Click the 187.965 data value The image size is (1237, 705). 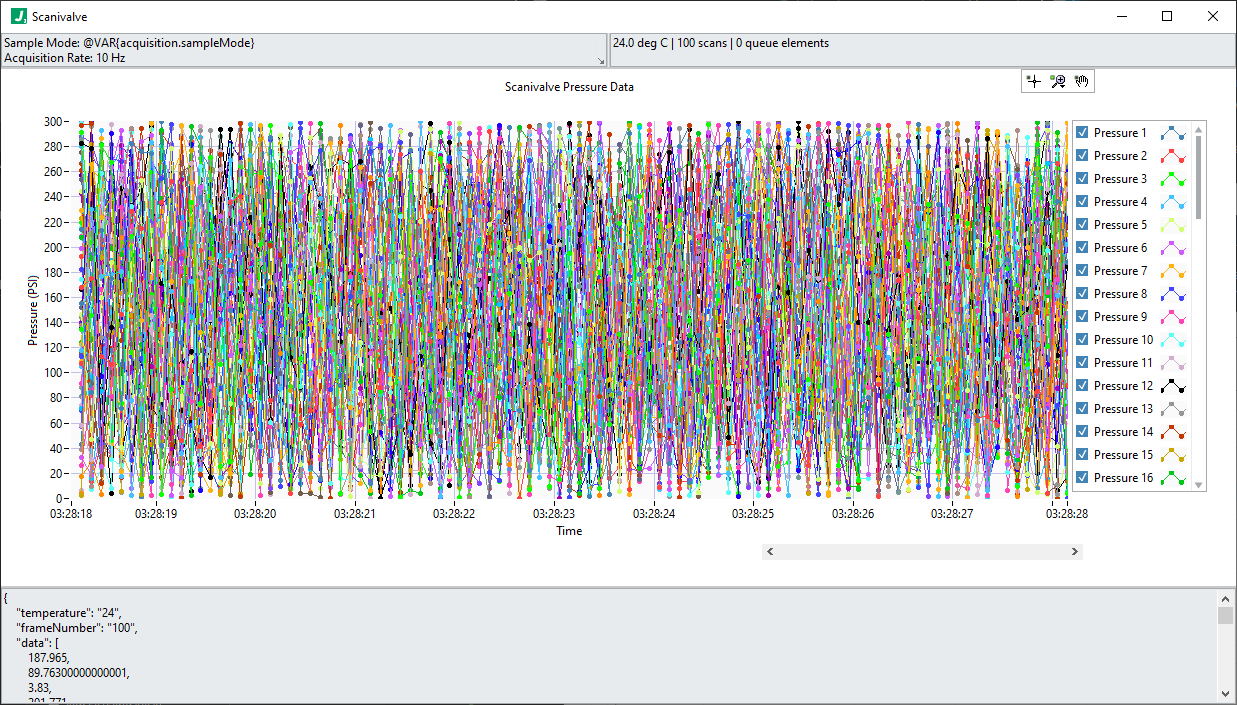click(x=51, y=658)
